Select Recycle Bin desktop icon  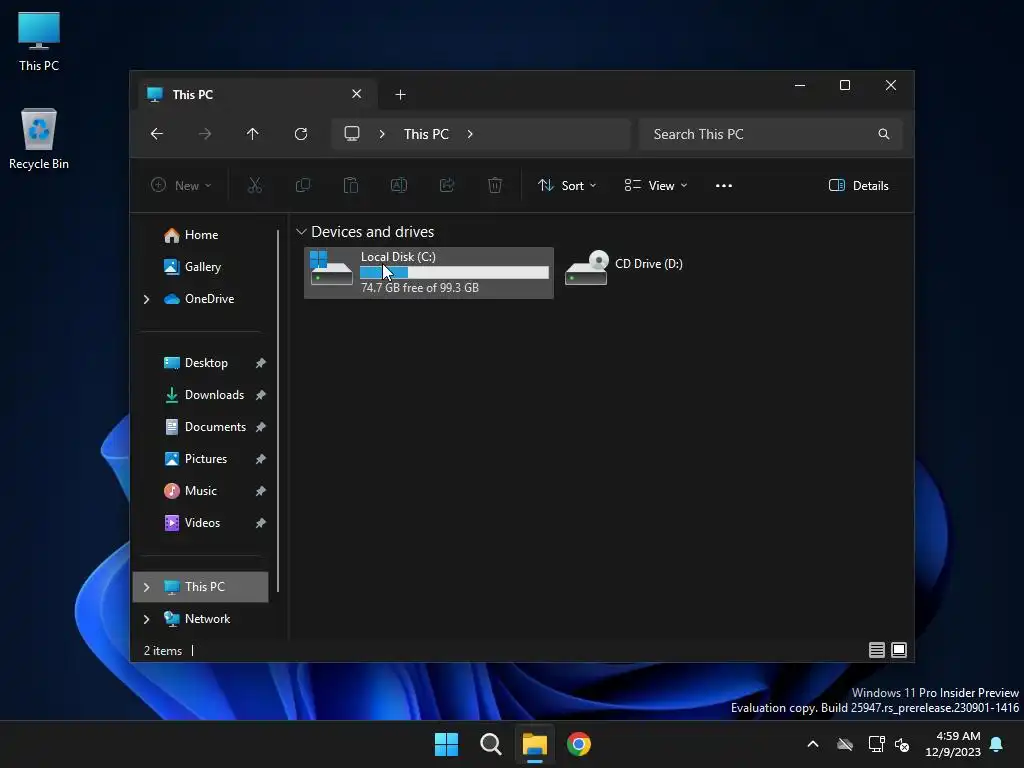click(x=39, y=138)
